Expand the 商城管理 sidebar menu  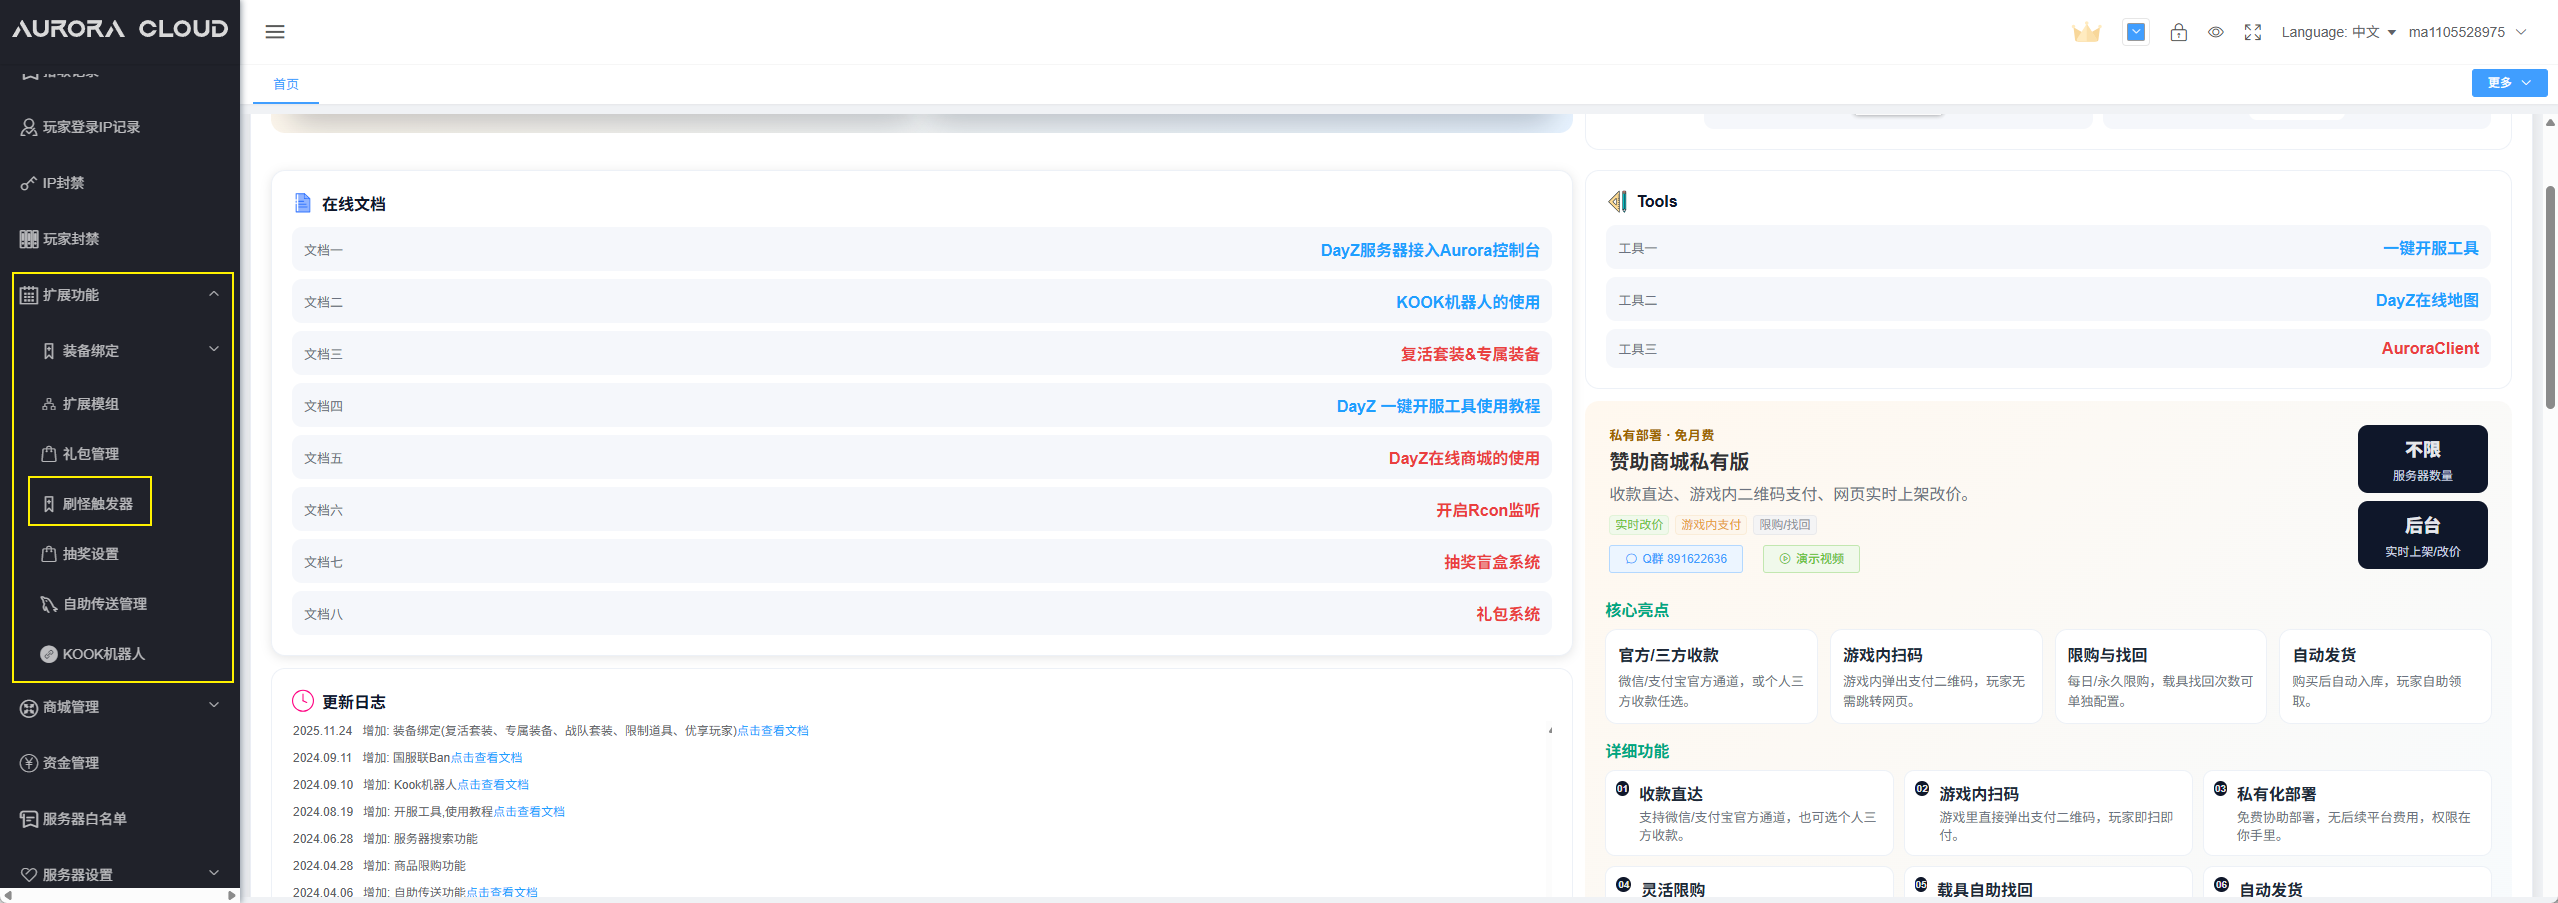pyautogui.click(x=120, y=707)
